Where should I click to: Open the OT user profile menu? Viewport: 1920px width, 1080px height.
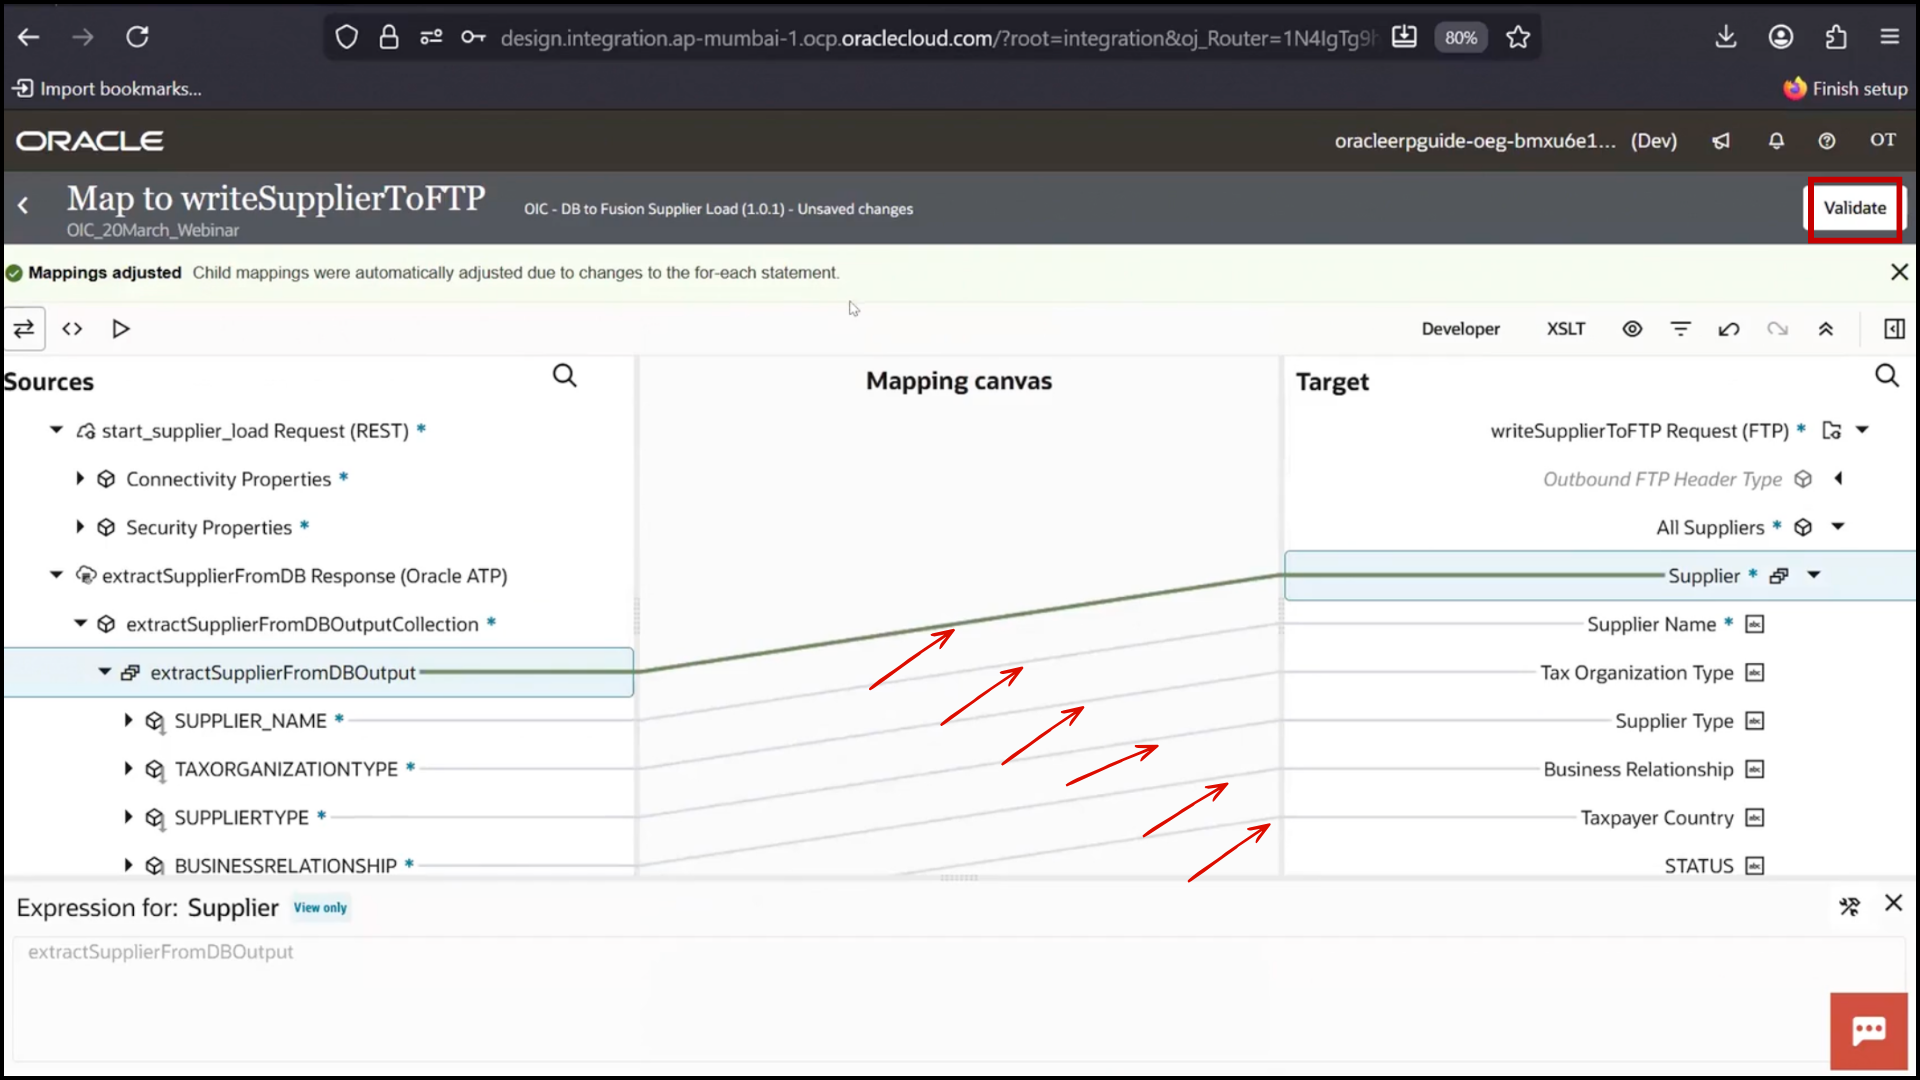click(x=1883, y=140)
